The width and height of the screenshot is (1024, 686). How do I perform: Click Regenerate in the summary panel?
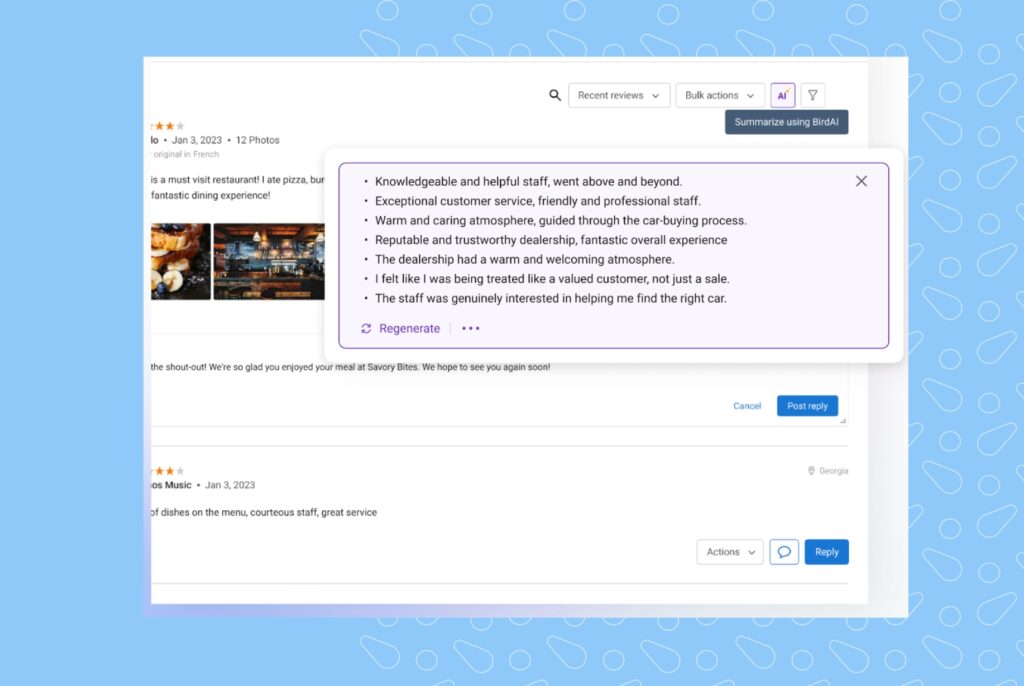pyautogui.click(x=409, y=329)
